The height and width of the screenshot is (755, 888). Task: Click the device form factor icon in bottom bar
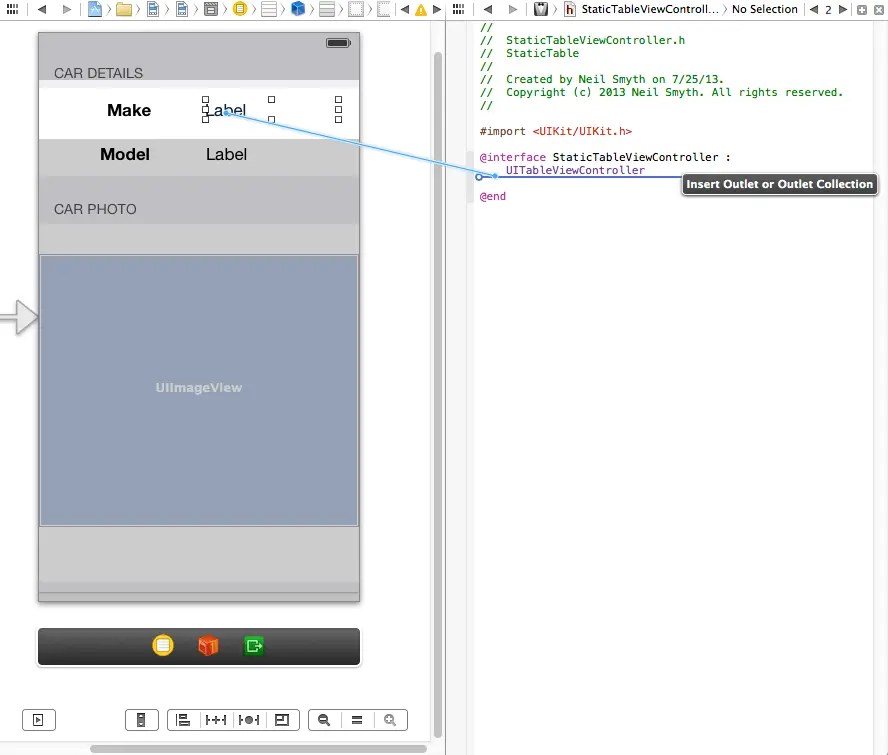141,719
